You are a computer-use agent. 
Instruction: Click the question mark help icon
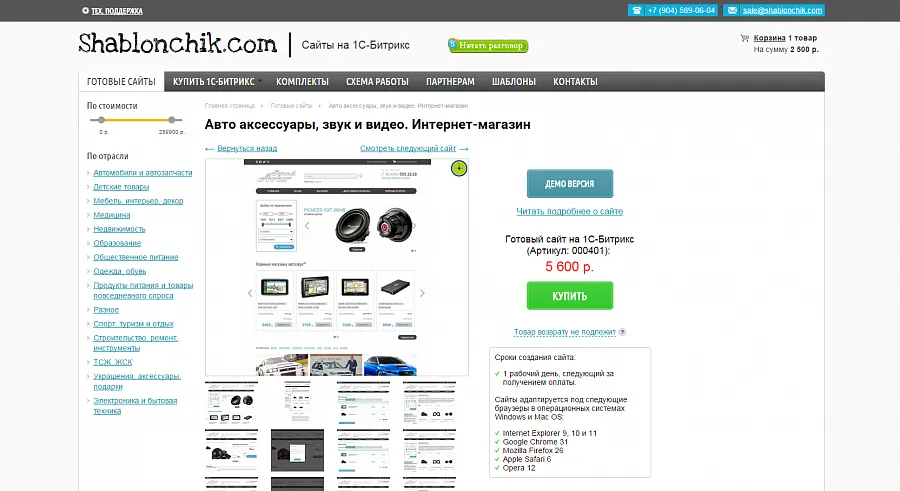[622, 332]
